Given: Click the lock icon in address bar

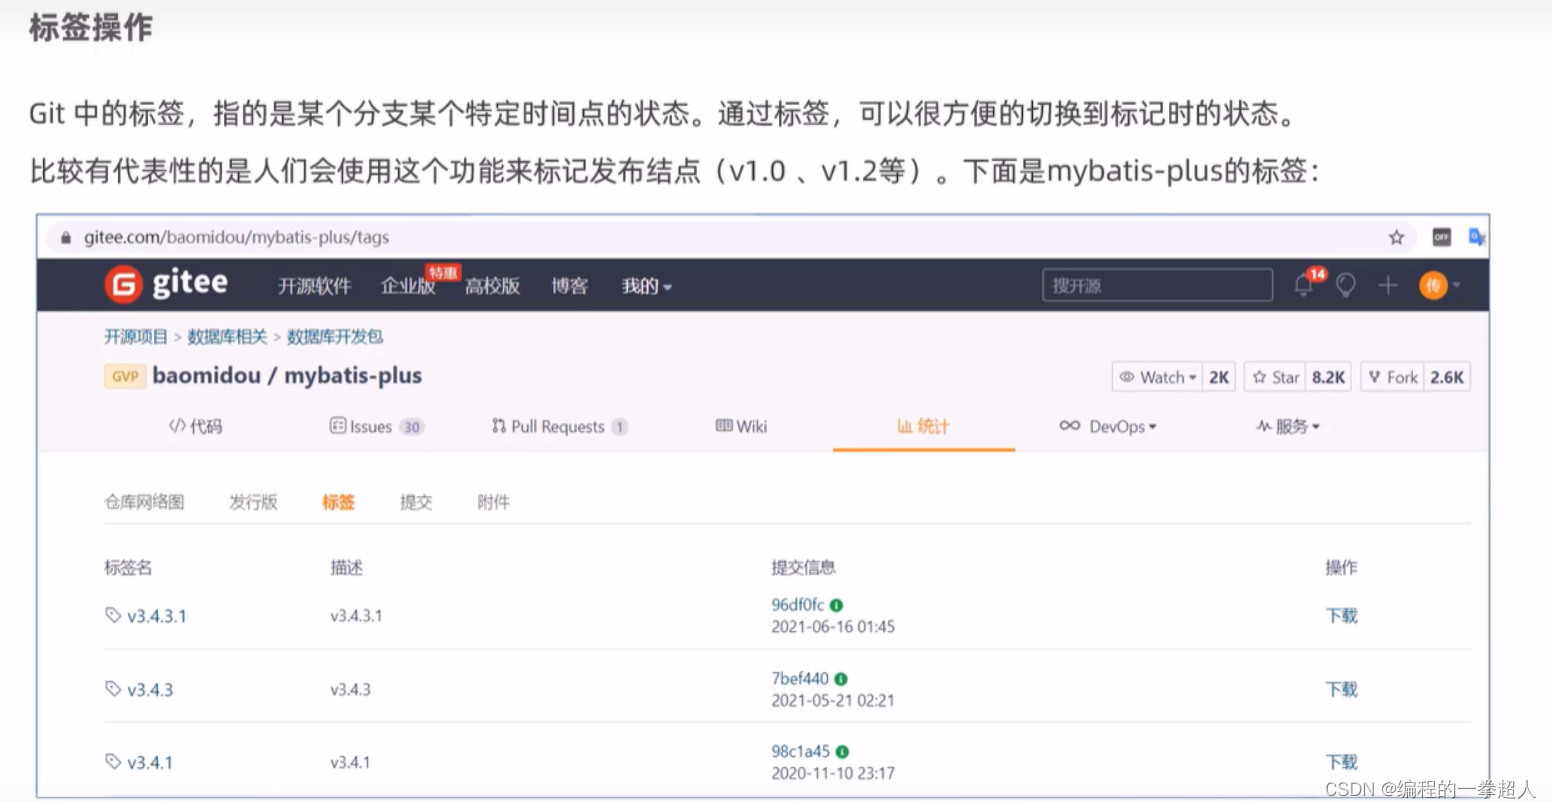Looking at the screenshot, I should point(66,238).
